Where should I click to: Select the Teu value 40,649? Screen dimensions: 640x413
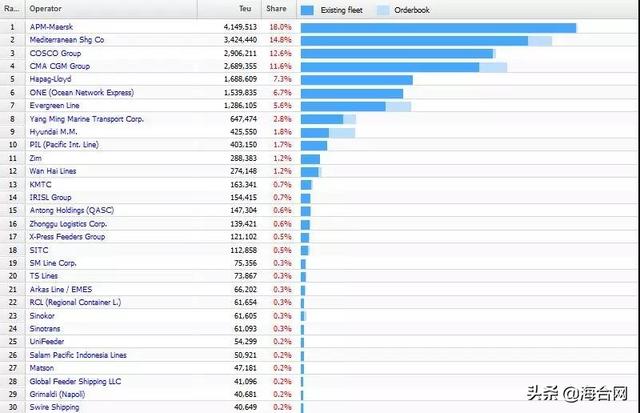[x=246, y=407]
